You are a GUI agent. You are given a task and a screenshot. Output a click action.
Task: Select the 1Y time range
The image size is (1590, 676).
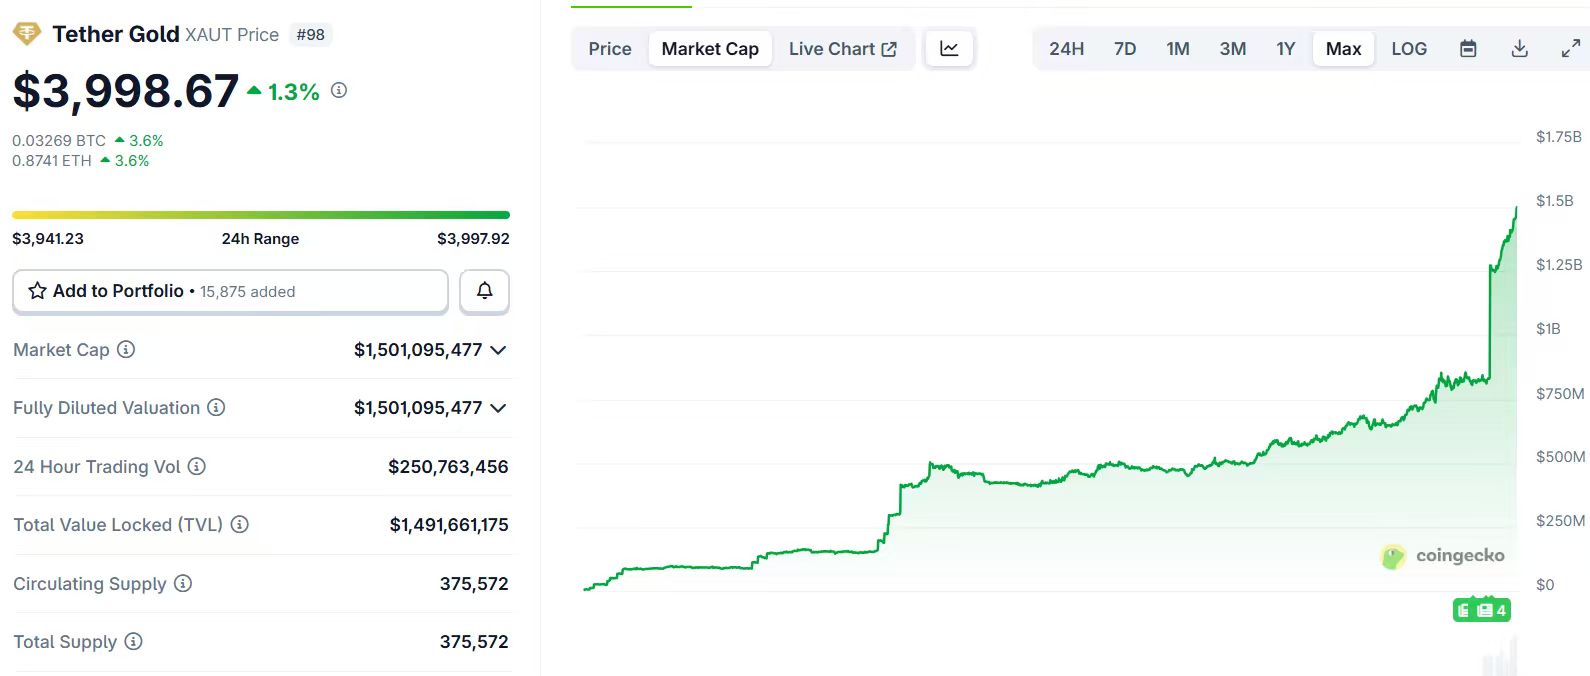click(x=1285, y=49)
